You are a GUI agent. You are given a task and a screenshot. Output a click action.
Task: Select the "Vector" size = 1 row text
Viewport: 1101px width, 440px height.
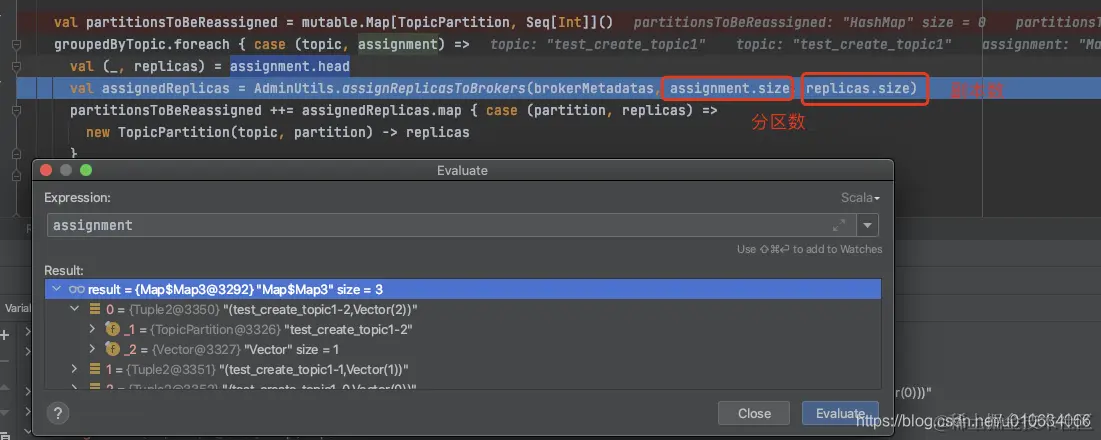tap(291, 349)
